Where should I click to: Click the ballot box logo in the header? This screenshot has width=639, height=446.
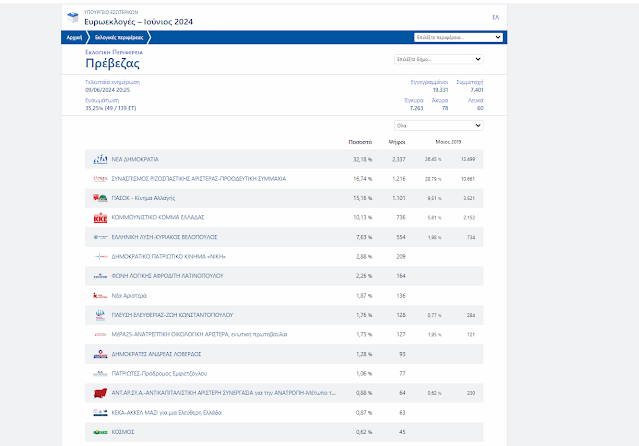click(73, 17)
